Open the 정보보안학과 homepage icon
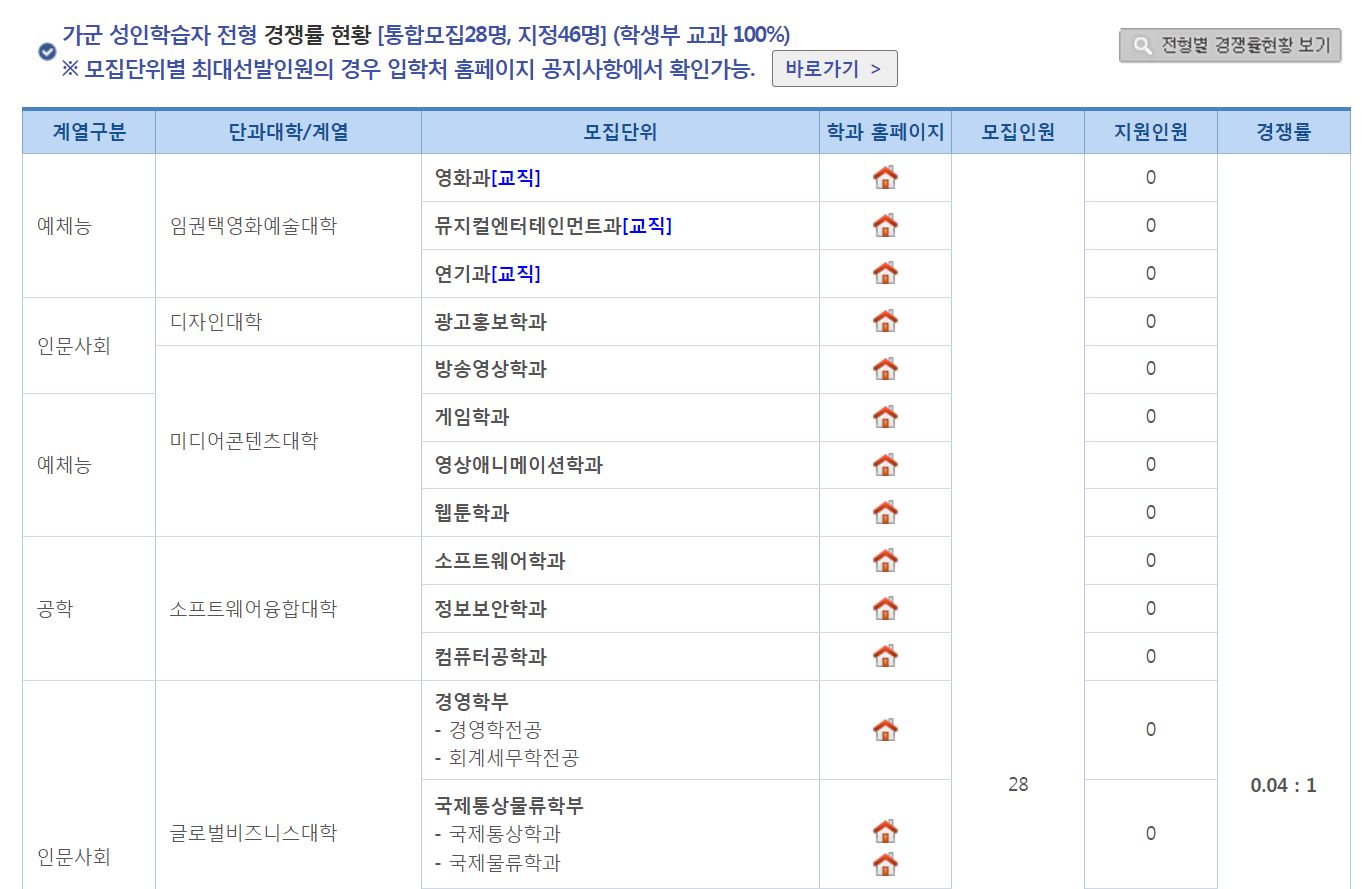The height and width of the screenshot is (889, 1368). (x=885, y=608)
